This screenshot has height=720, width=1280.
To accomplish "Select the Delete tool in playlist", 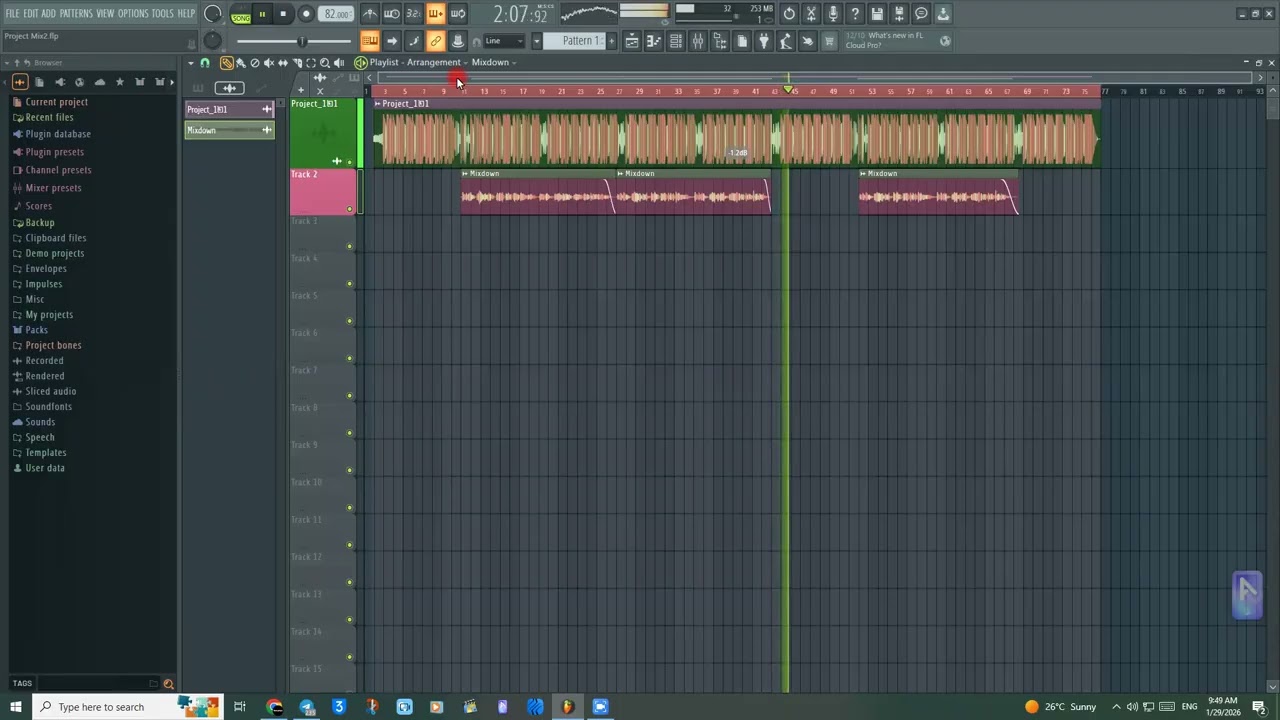I will 255,63.
